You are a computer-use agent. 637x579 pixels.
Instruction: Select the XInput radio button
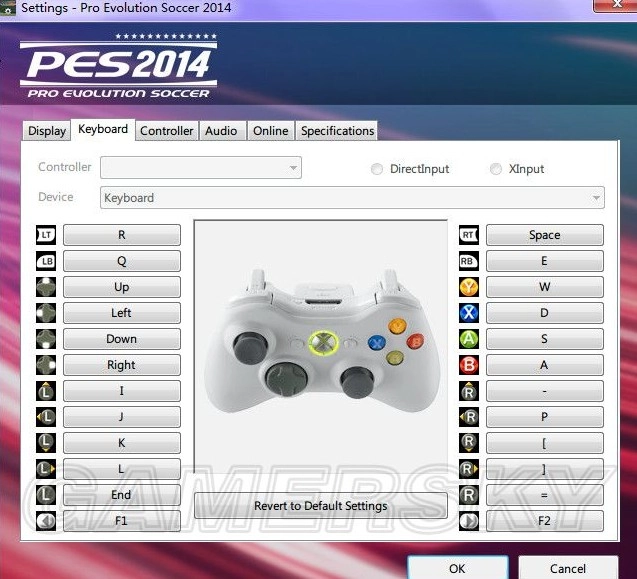point(496,169)
